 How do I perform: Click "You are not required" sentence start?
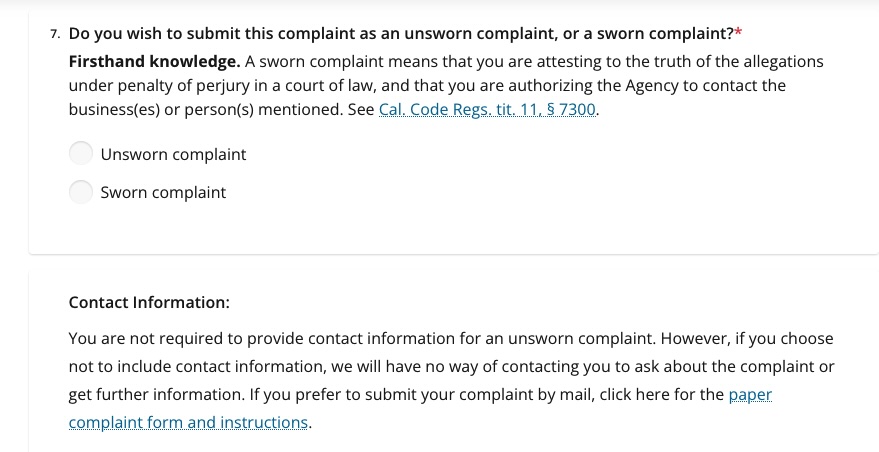tap(140, 338)
